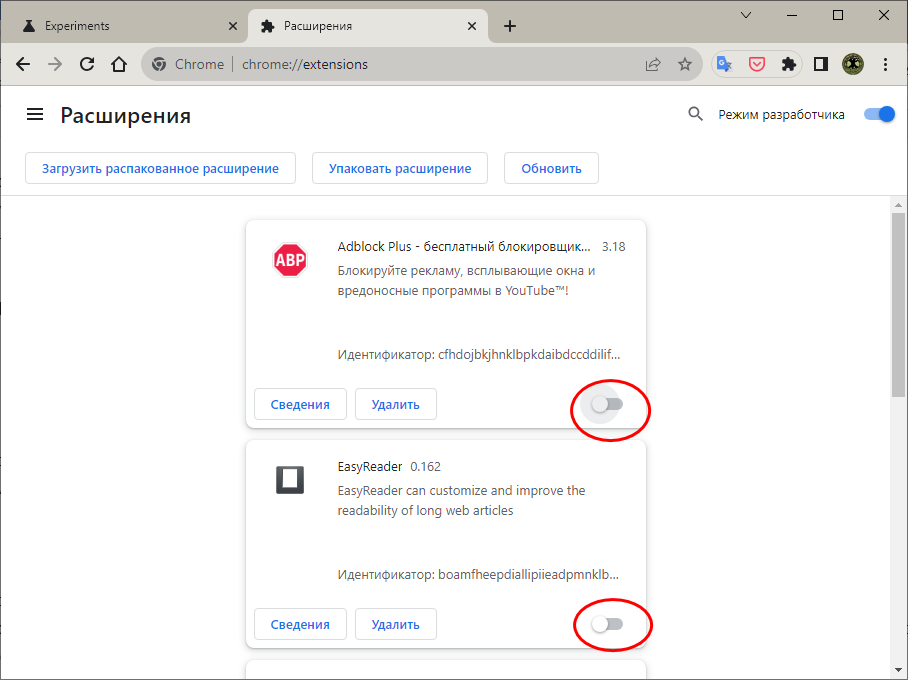Close the Experiments tab

click(x=233, y=26)
